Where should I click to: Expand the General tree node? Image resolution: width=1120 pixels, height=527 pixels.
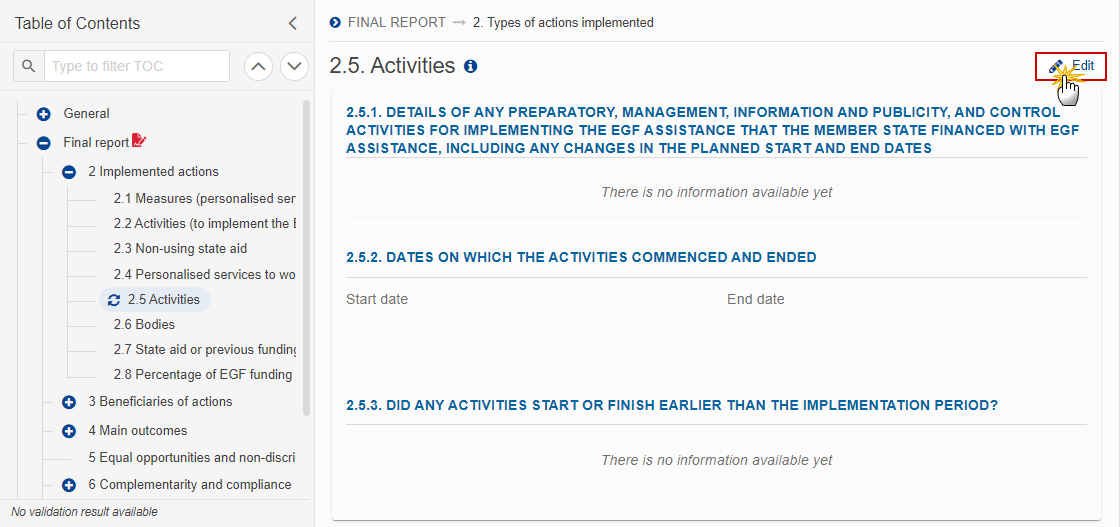44,114
